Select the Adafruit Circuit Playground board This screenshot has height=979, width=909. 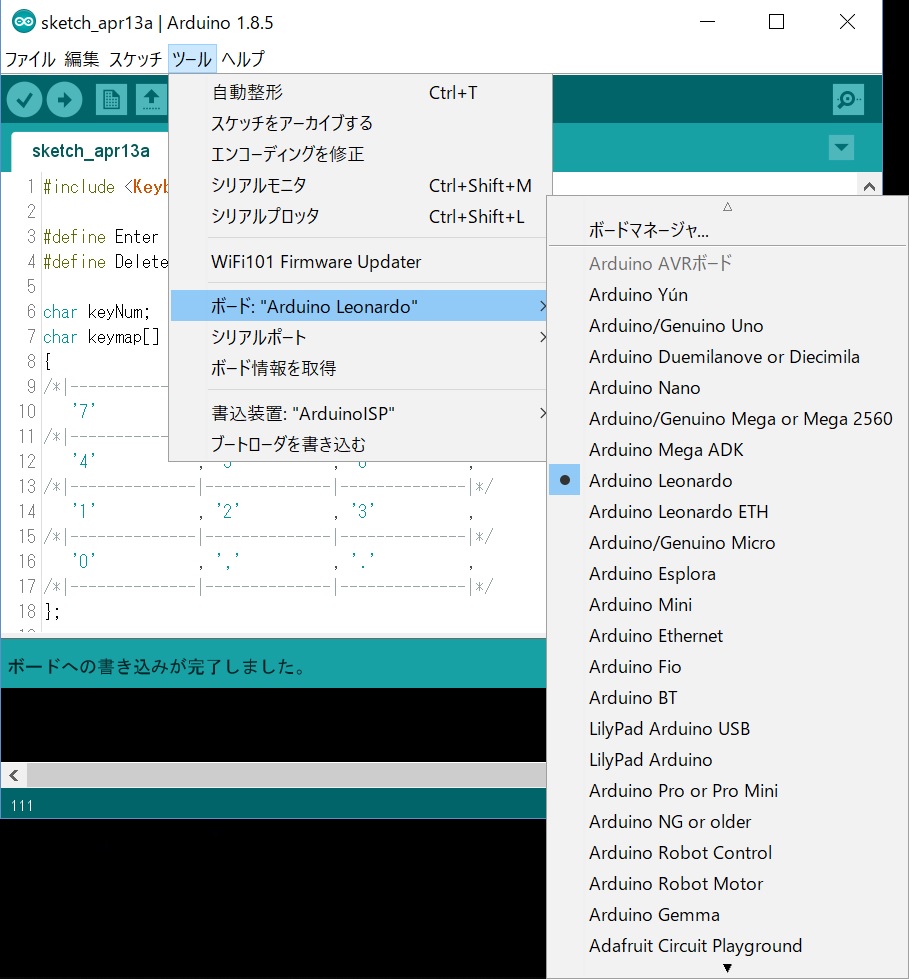point(727,946)
